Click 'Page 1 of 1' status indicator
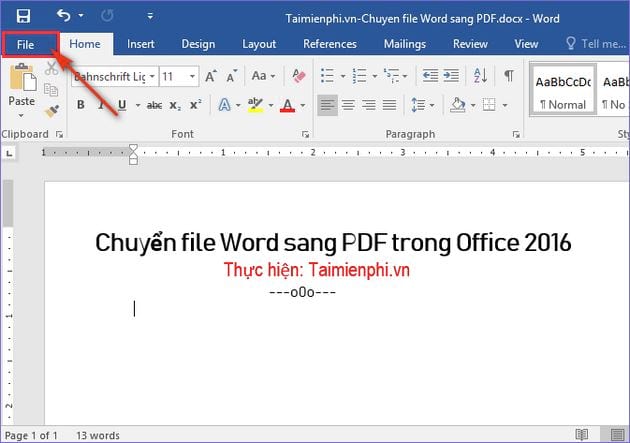 click(31, 435)
